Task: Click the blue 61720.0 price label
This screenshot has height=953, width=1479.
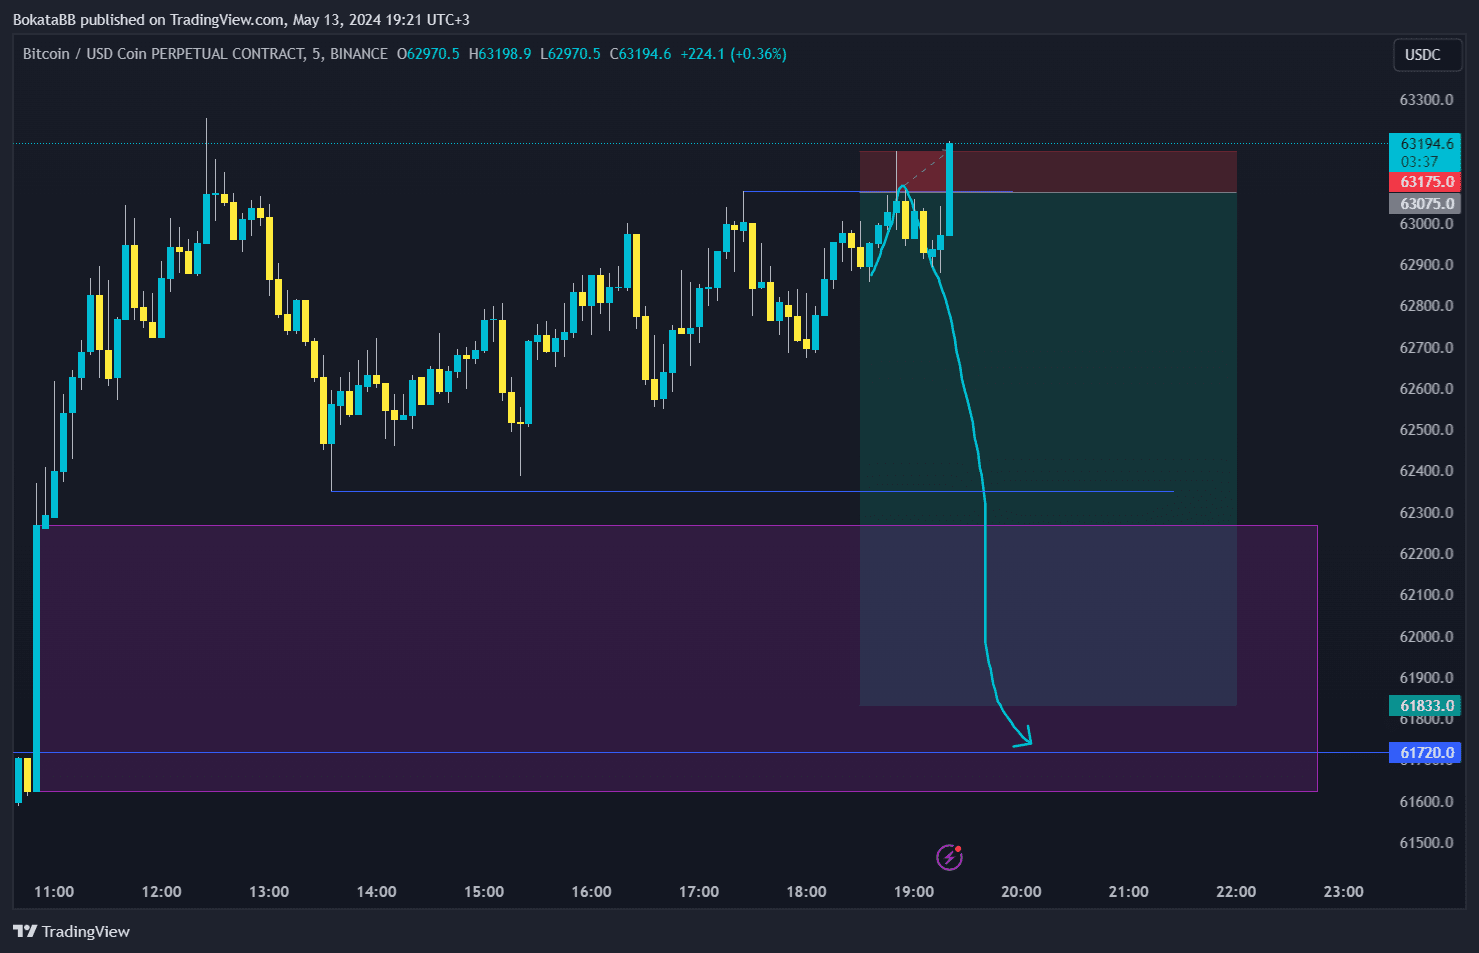Action: pyautogui.click(x=1425, y=752)
